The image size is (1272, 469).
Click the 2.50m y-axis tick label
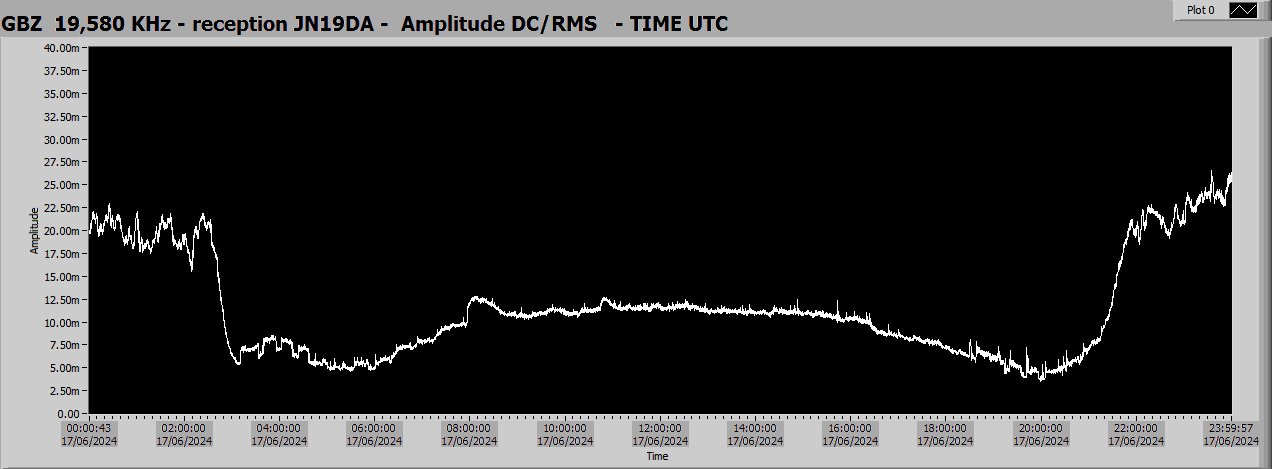(65, 391)
